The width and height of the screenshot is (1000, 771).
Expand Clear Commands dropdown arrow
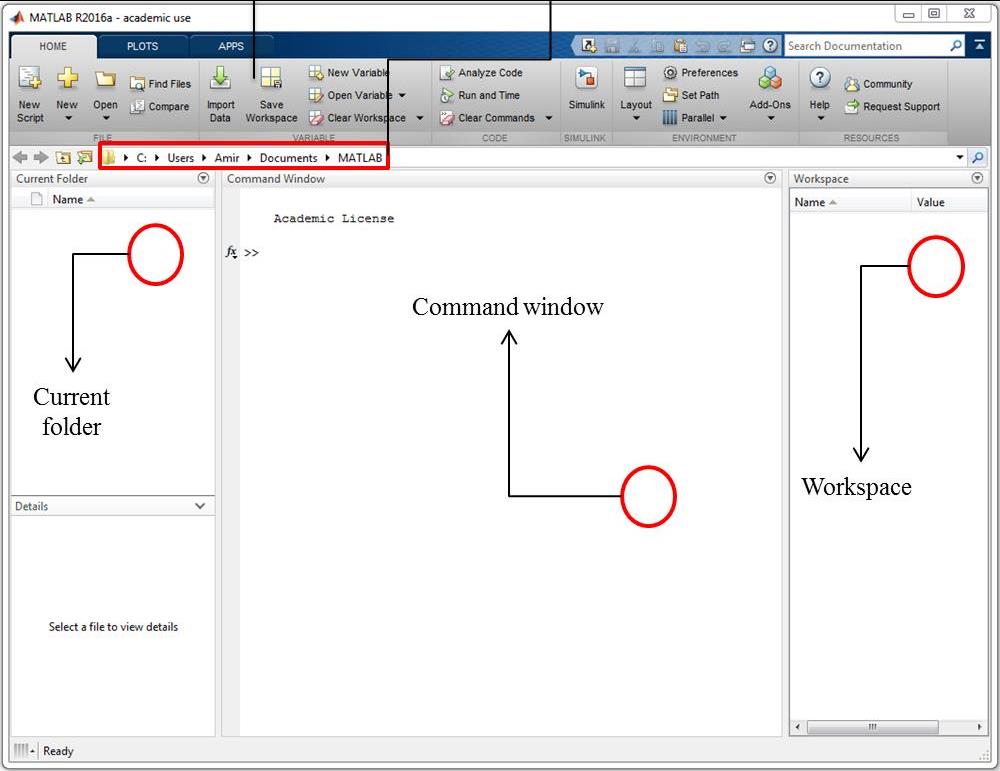tap(548, 118)
